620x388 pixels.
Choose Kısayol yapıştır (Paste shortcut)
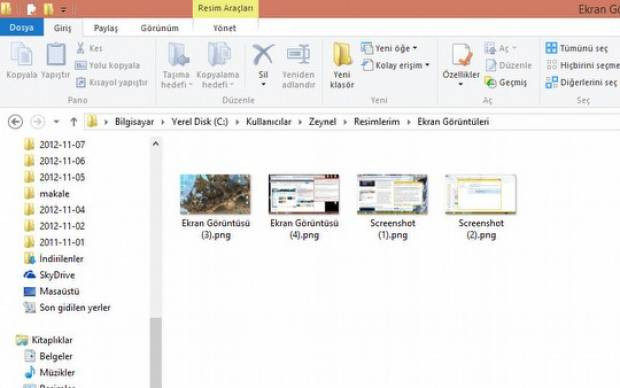tap(112, 82)
